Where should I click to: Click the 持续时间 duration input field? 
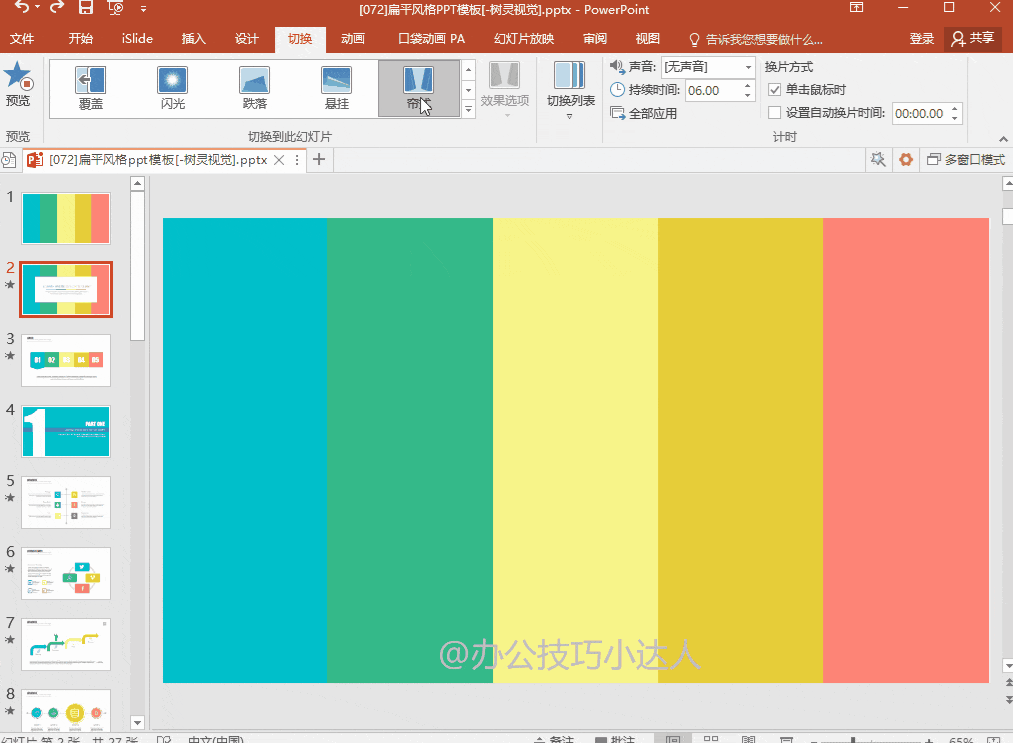(x=711, y=90)
